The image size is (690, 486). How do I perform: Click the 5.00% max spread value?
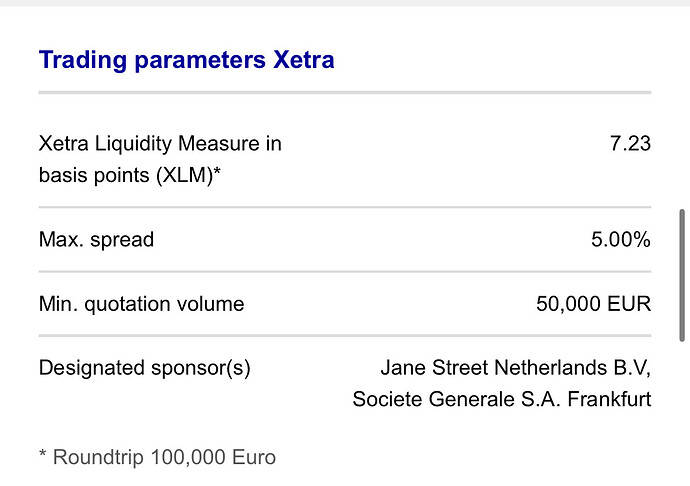point(620,240)
